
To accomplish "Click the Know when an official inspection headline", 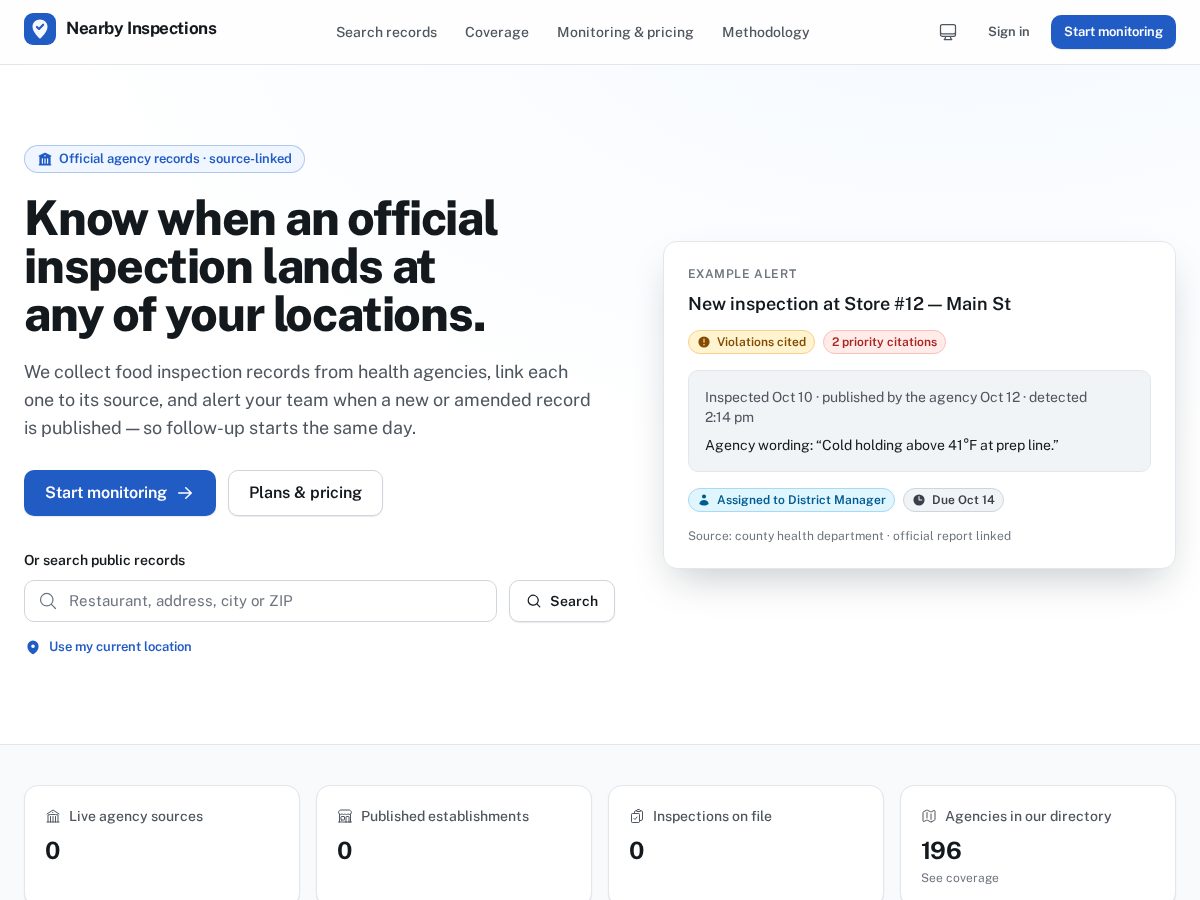I will (260, 266).
